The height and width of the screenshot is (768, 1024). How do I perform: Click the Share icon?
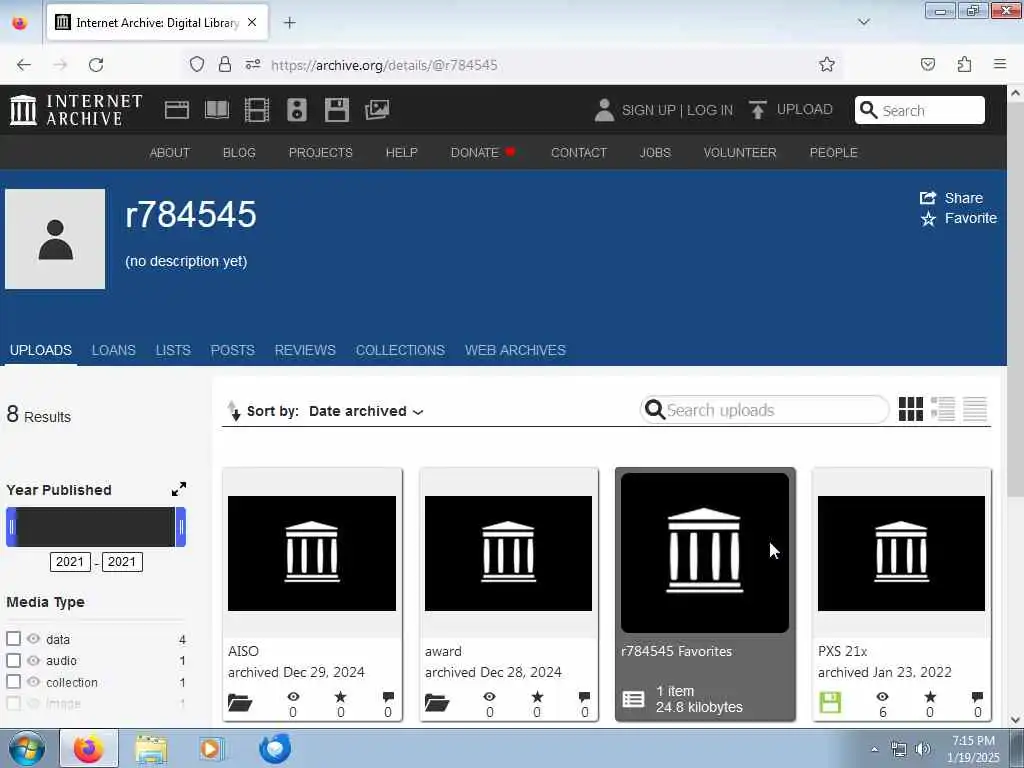point(928,198)
